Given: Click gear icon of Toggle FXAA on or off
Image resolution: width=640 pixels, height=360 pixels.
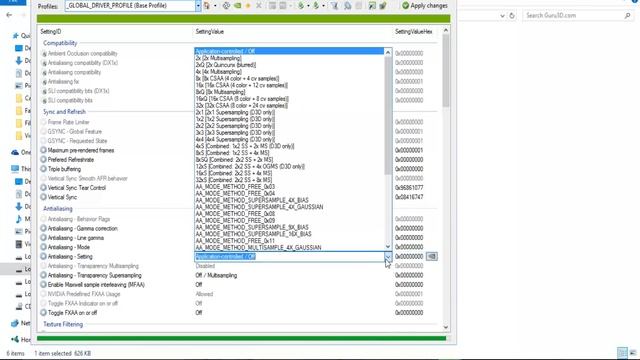Looking at the screenshot, I should [x=43, y=313].
